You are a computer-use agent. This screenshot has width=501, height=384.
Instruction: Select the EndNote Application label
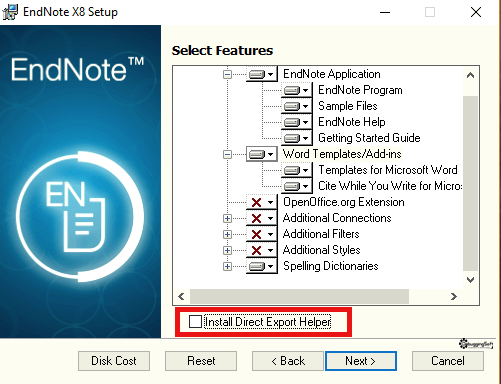click(x=332, y=74)
